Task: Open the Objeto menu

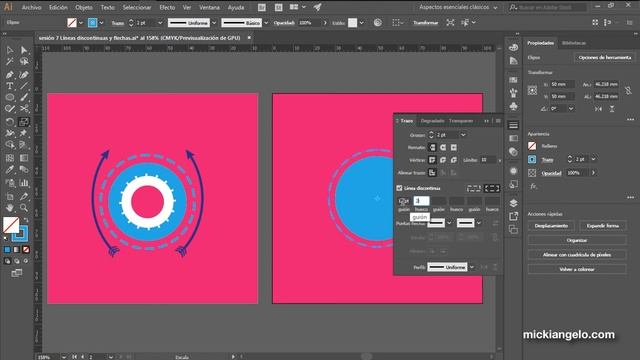Action: (84, 7)
